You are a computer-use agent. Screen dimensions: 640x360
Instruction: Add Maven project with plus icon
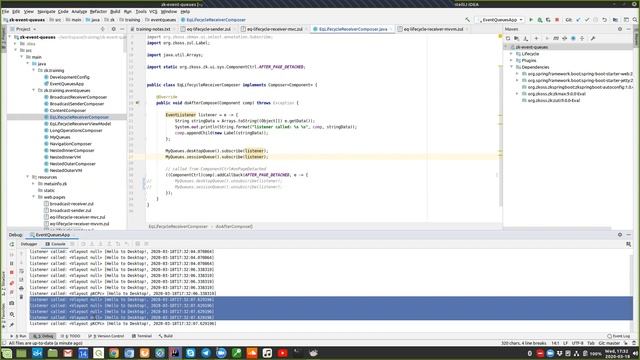tap(536, 38)
